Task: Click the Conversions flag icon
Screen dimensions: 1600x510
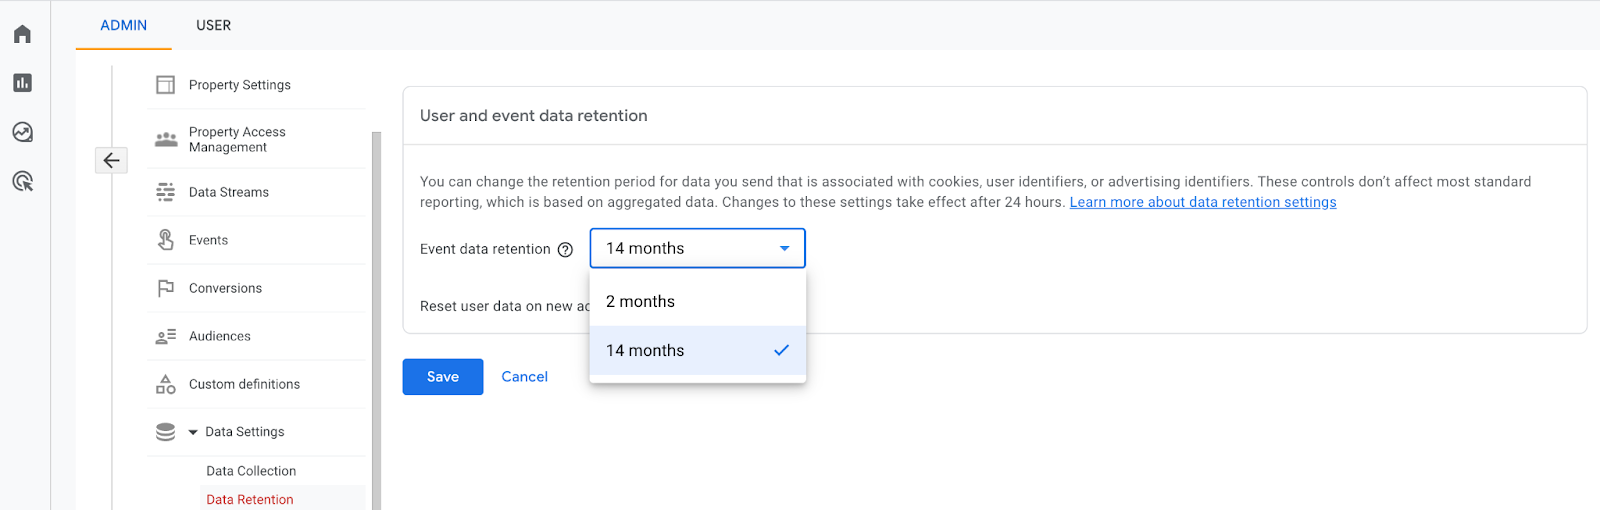Action: tap(166, 288)
